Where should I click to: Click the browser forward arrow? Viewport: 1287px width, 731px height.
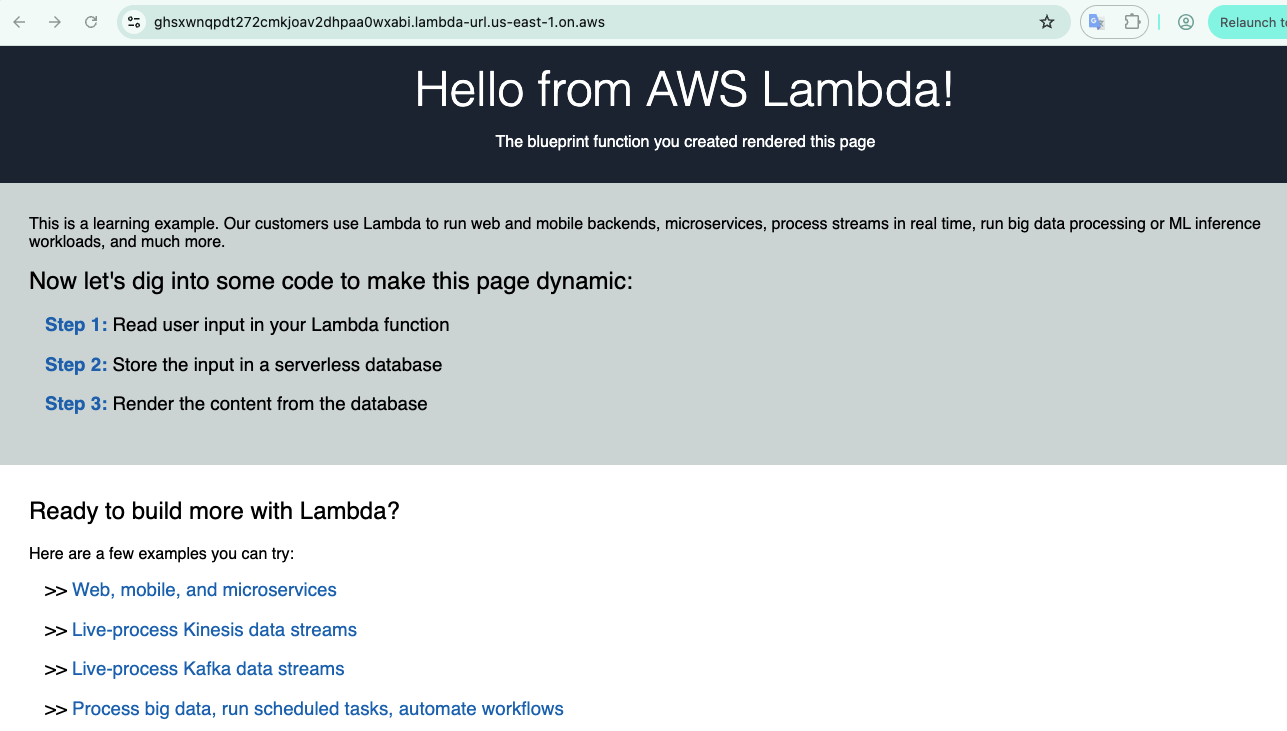[x=55, y=22]
